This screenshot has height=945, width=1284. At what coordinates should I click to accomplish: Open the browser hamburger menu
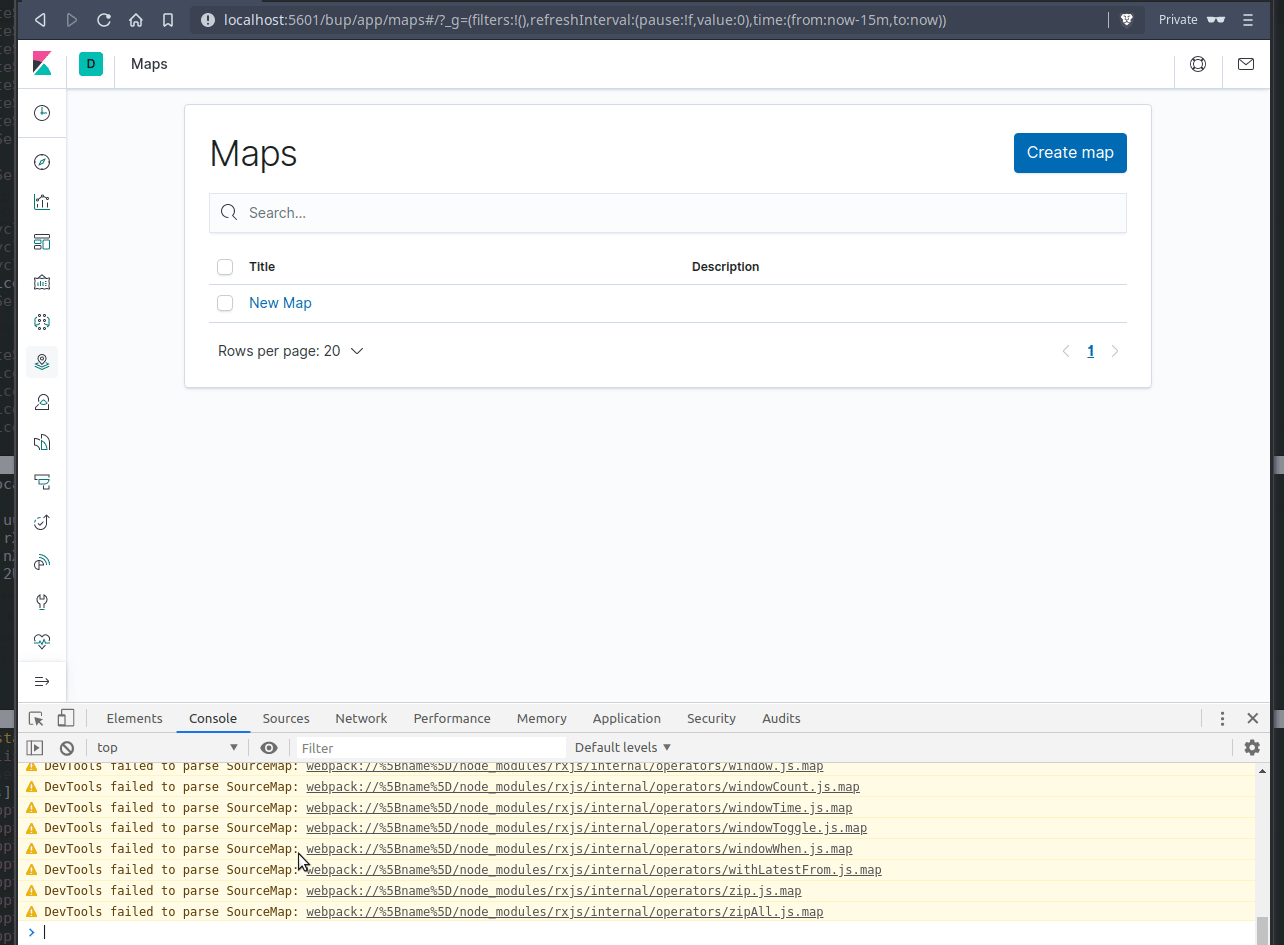[1248, 20]
